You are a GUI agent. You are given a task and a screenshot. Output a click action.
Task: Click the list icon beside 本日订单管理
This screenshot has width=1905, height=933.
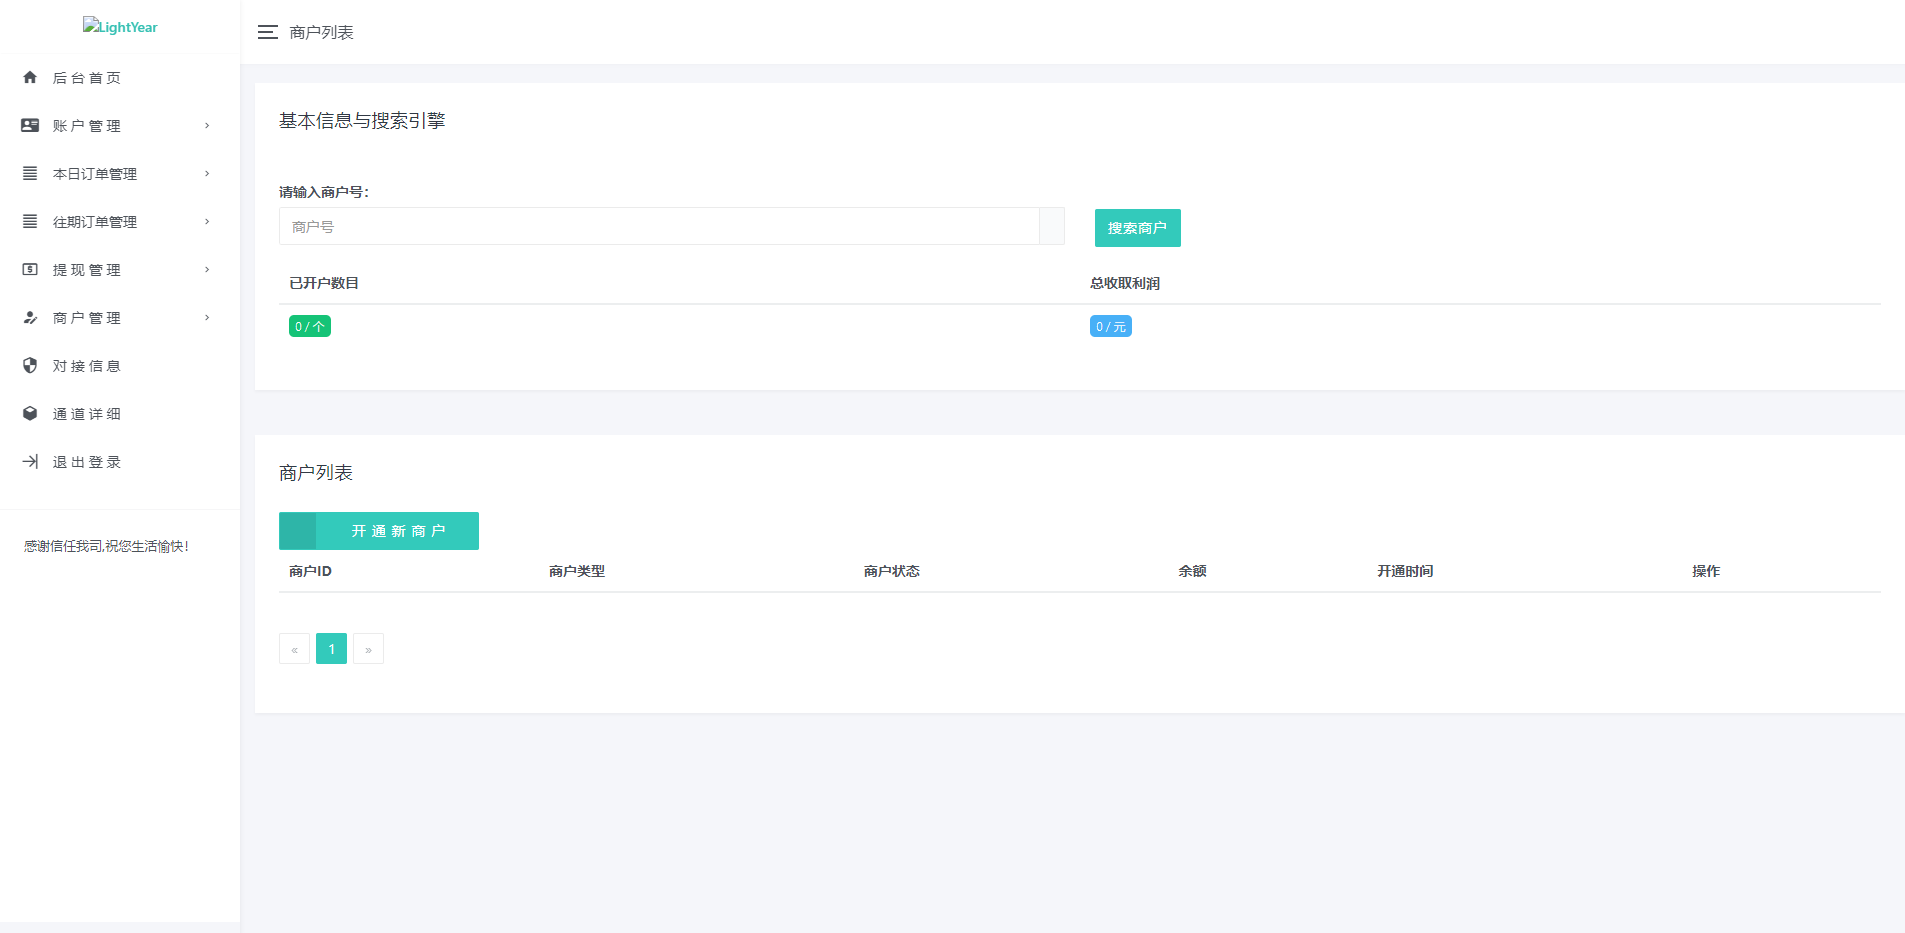pyautogui.click(x=30, y=173)
